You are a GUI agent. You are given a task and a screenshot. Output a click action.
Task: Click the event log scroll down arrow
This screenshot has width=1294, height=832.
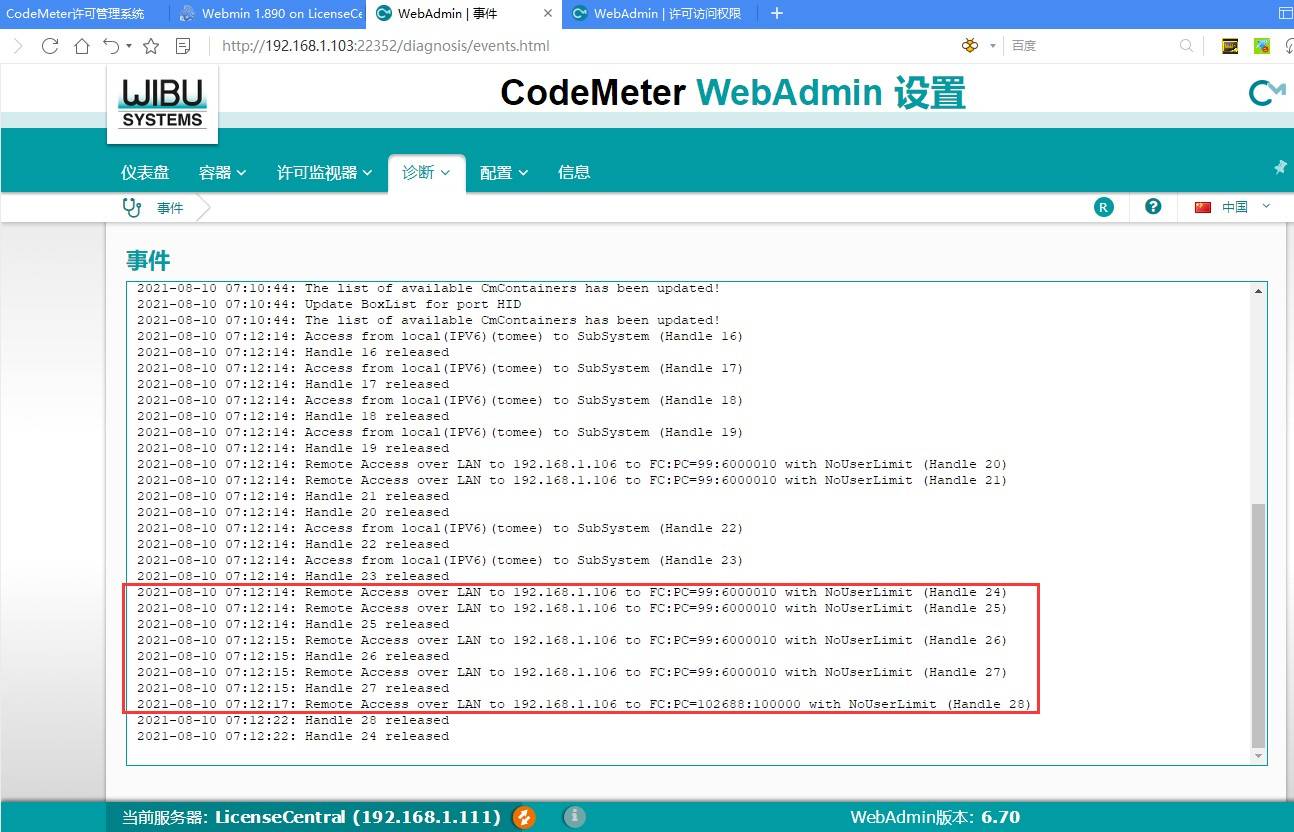click(x=1258, y=757)
